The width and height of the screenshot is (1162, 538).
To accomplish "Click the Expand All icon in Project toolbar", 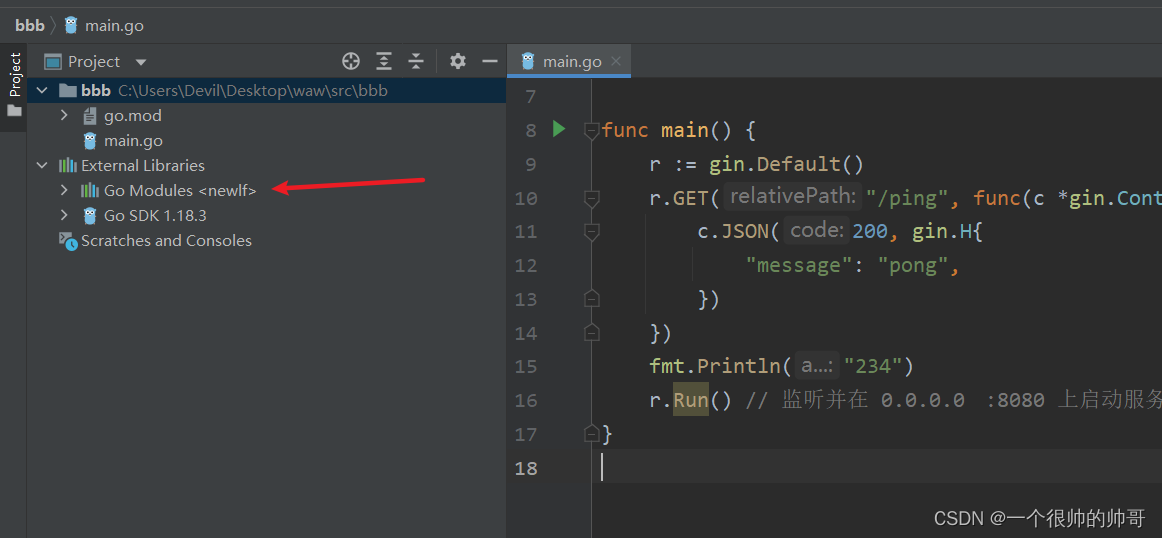I will coord(383,62).
